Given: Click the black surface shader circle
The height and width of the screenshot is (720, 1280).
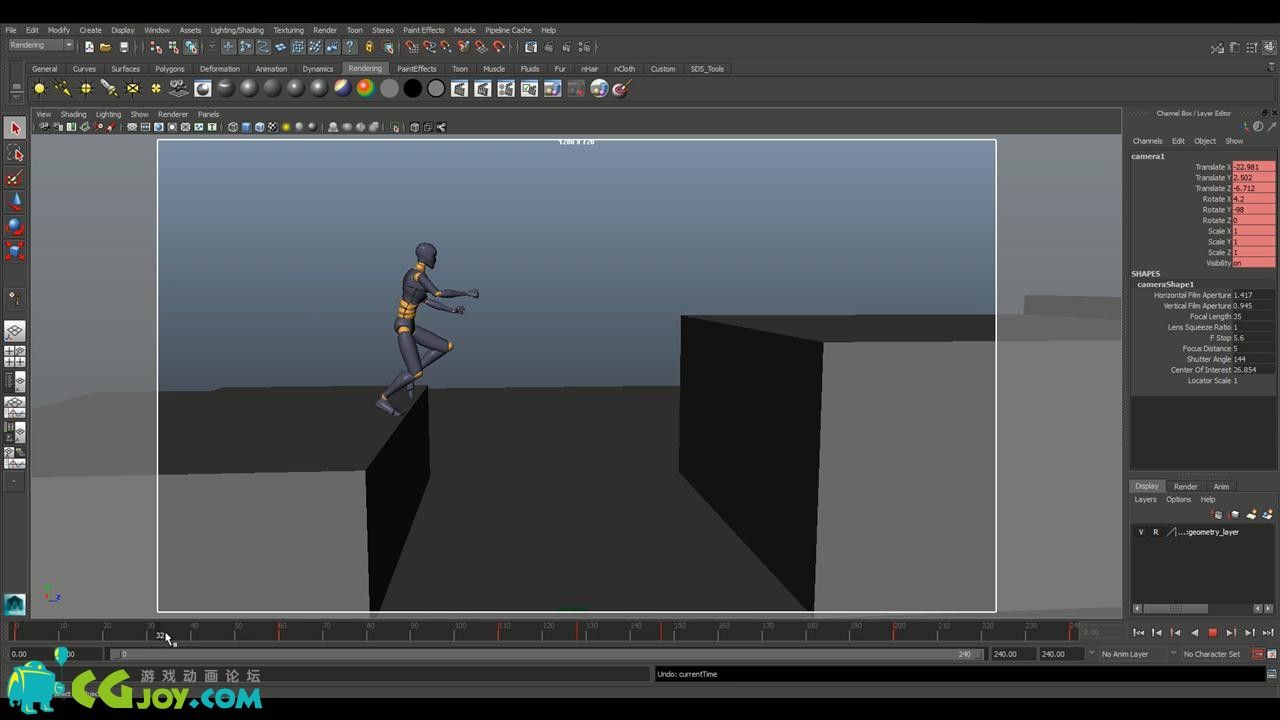Looking at the screenshot, I should click(412, 89).
